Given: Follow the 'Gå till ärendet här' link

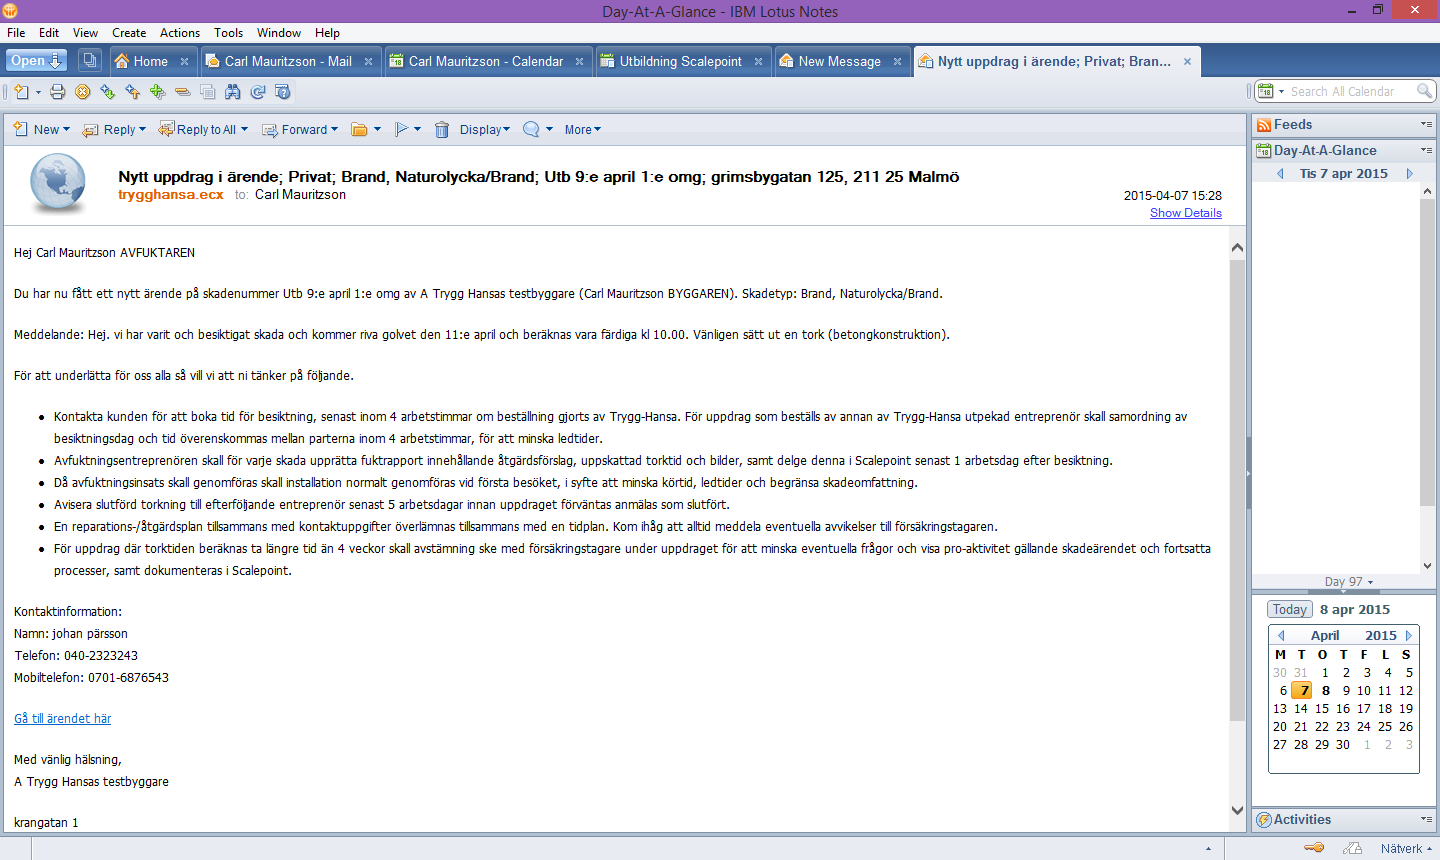Looking at the screenshot, I should pyautogui.click(x=62, y=719).
